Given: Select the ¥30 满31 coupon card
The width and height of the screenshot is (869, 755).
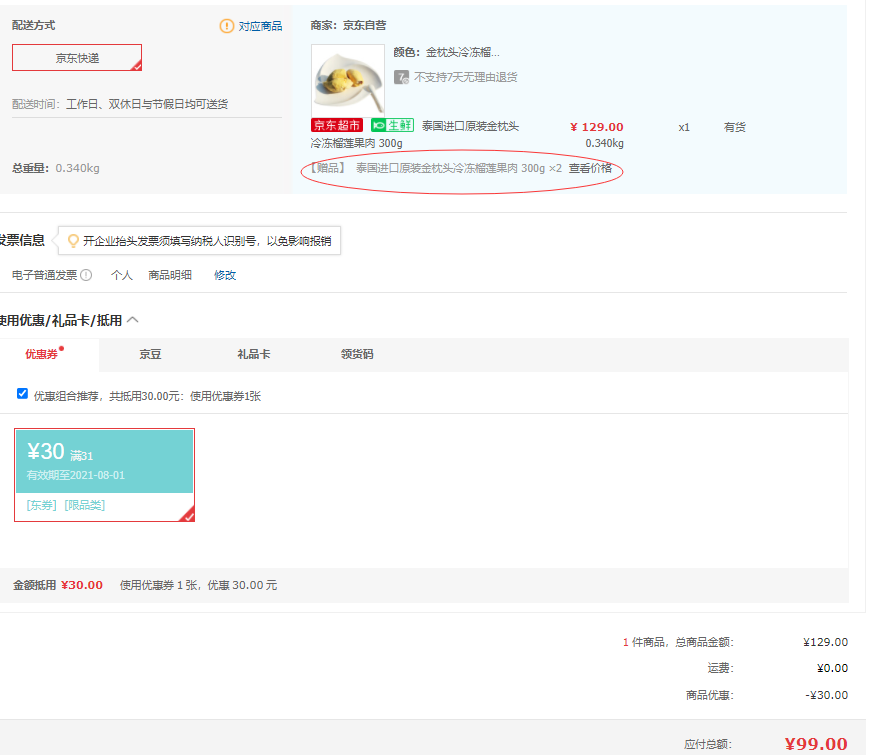Looking at the screenshot, I should coord(104,475).
